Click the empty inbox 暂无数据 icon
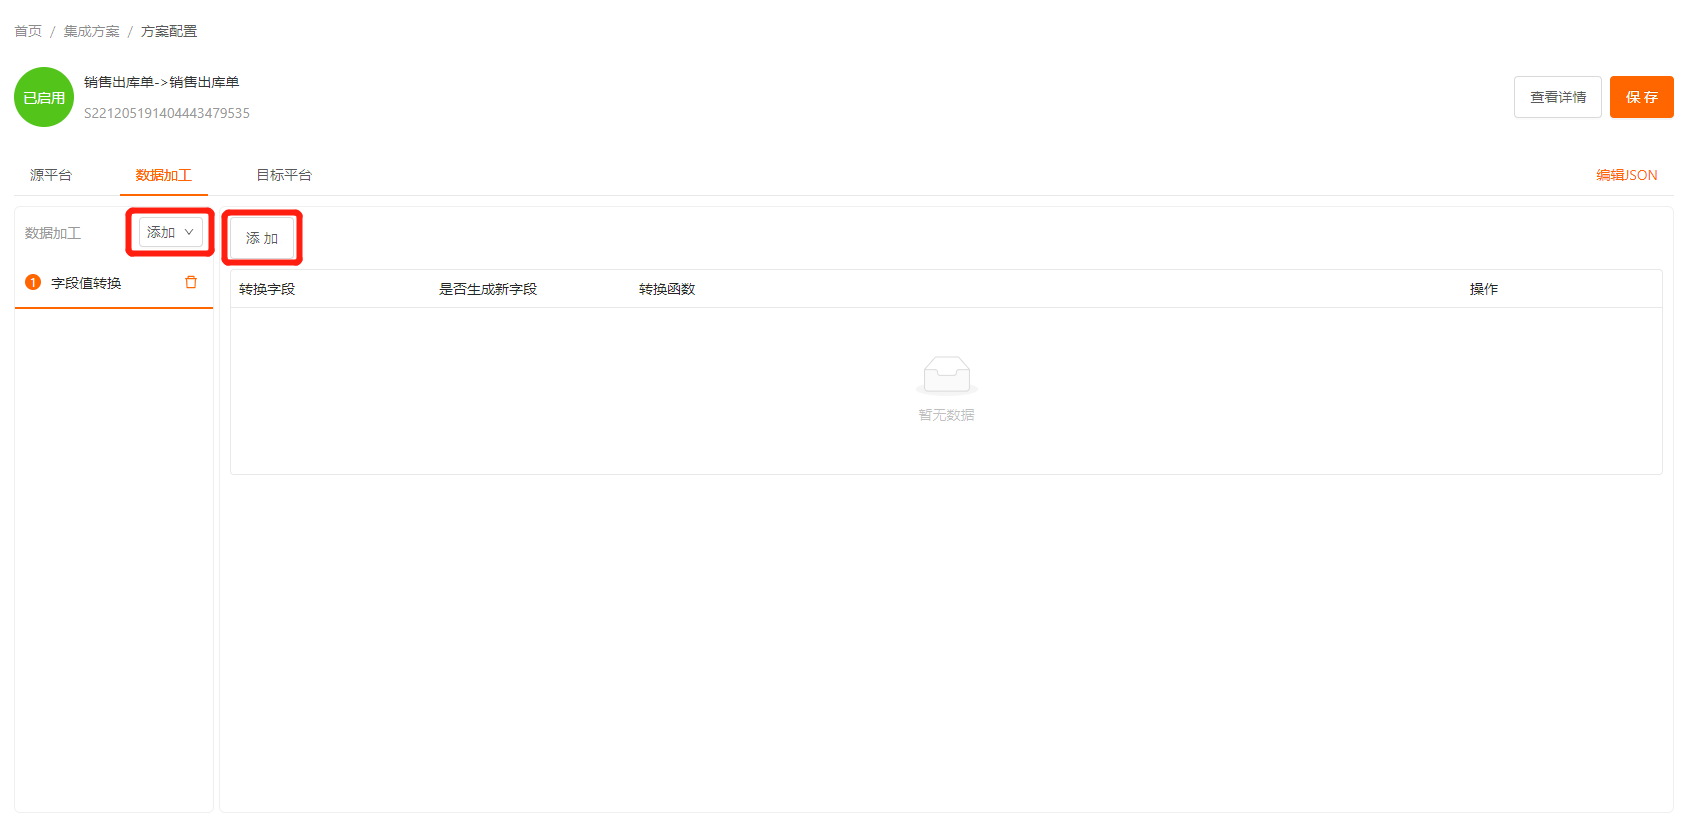Image resolution: width=1688 pixels, height=826 pixels. (946, 375)
